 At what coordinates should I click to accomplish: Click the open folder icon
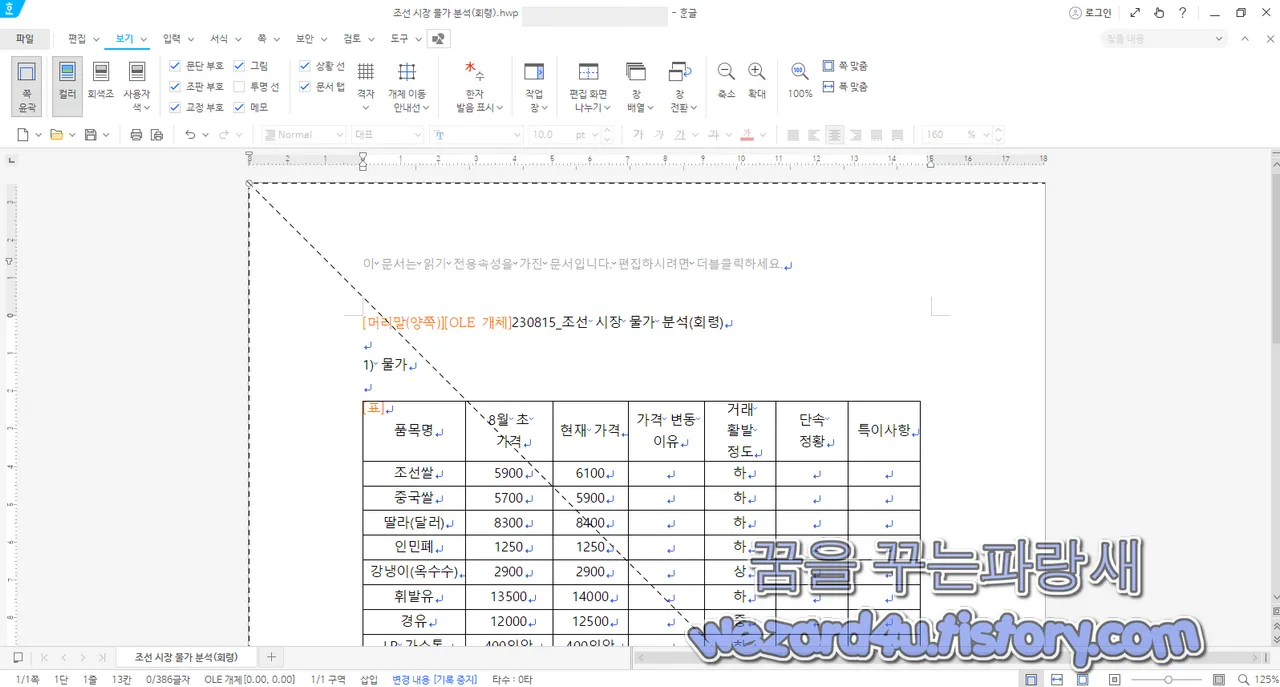point(57,134)
